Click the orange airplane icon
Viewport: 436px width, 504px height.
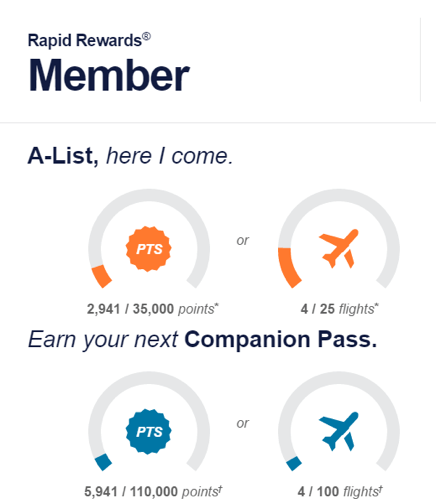click(339, 249)
